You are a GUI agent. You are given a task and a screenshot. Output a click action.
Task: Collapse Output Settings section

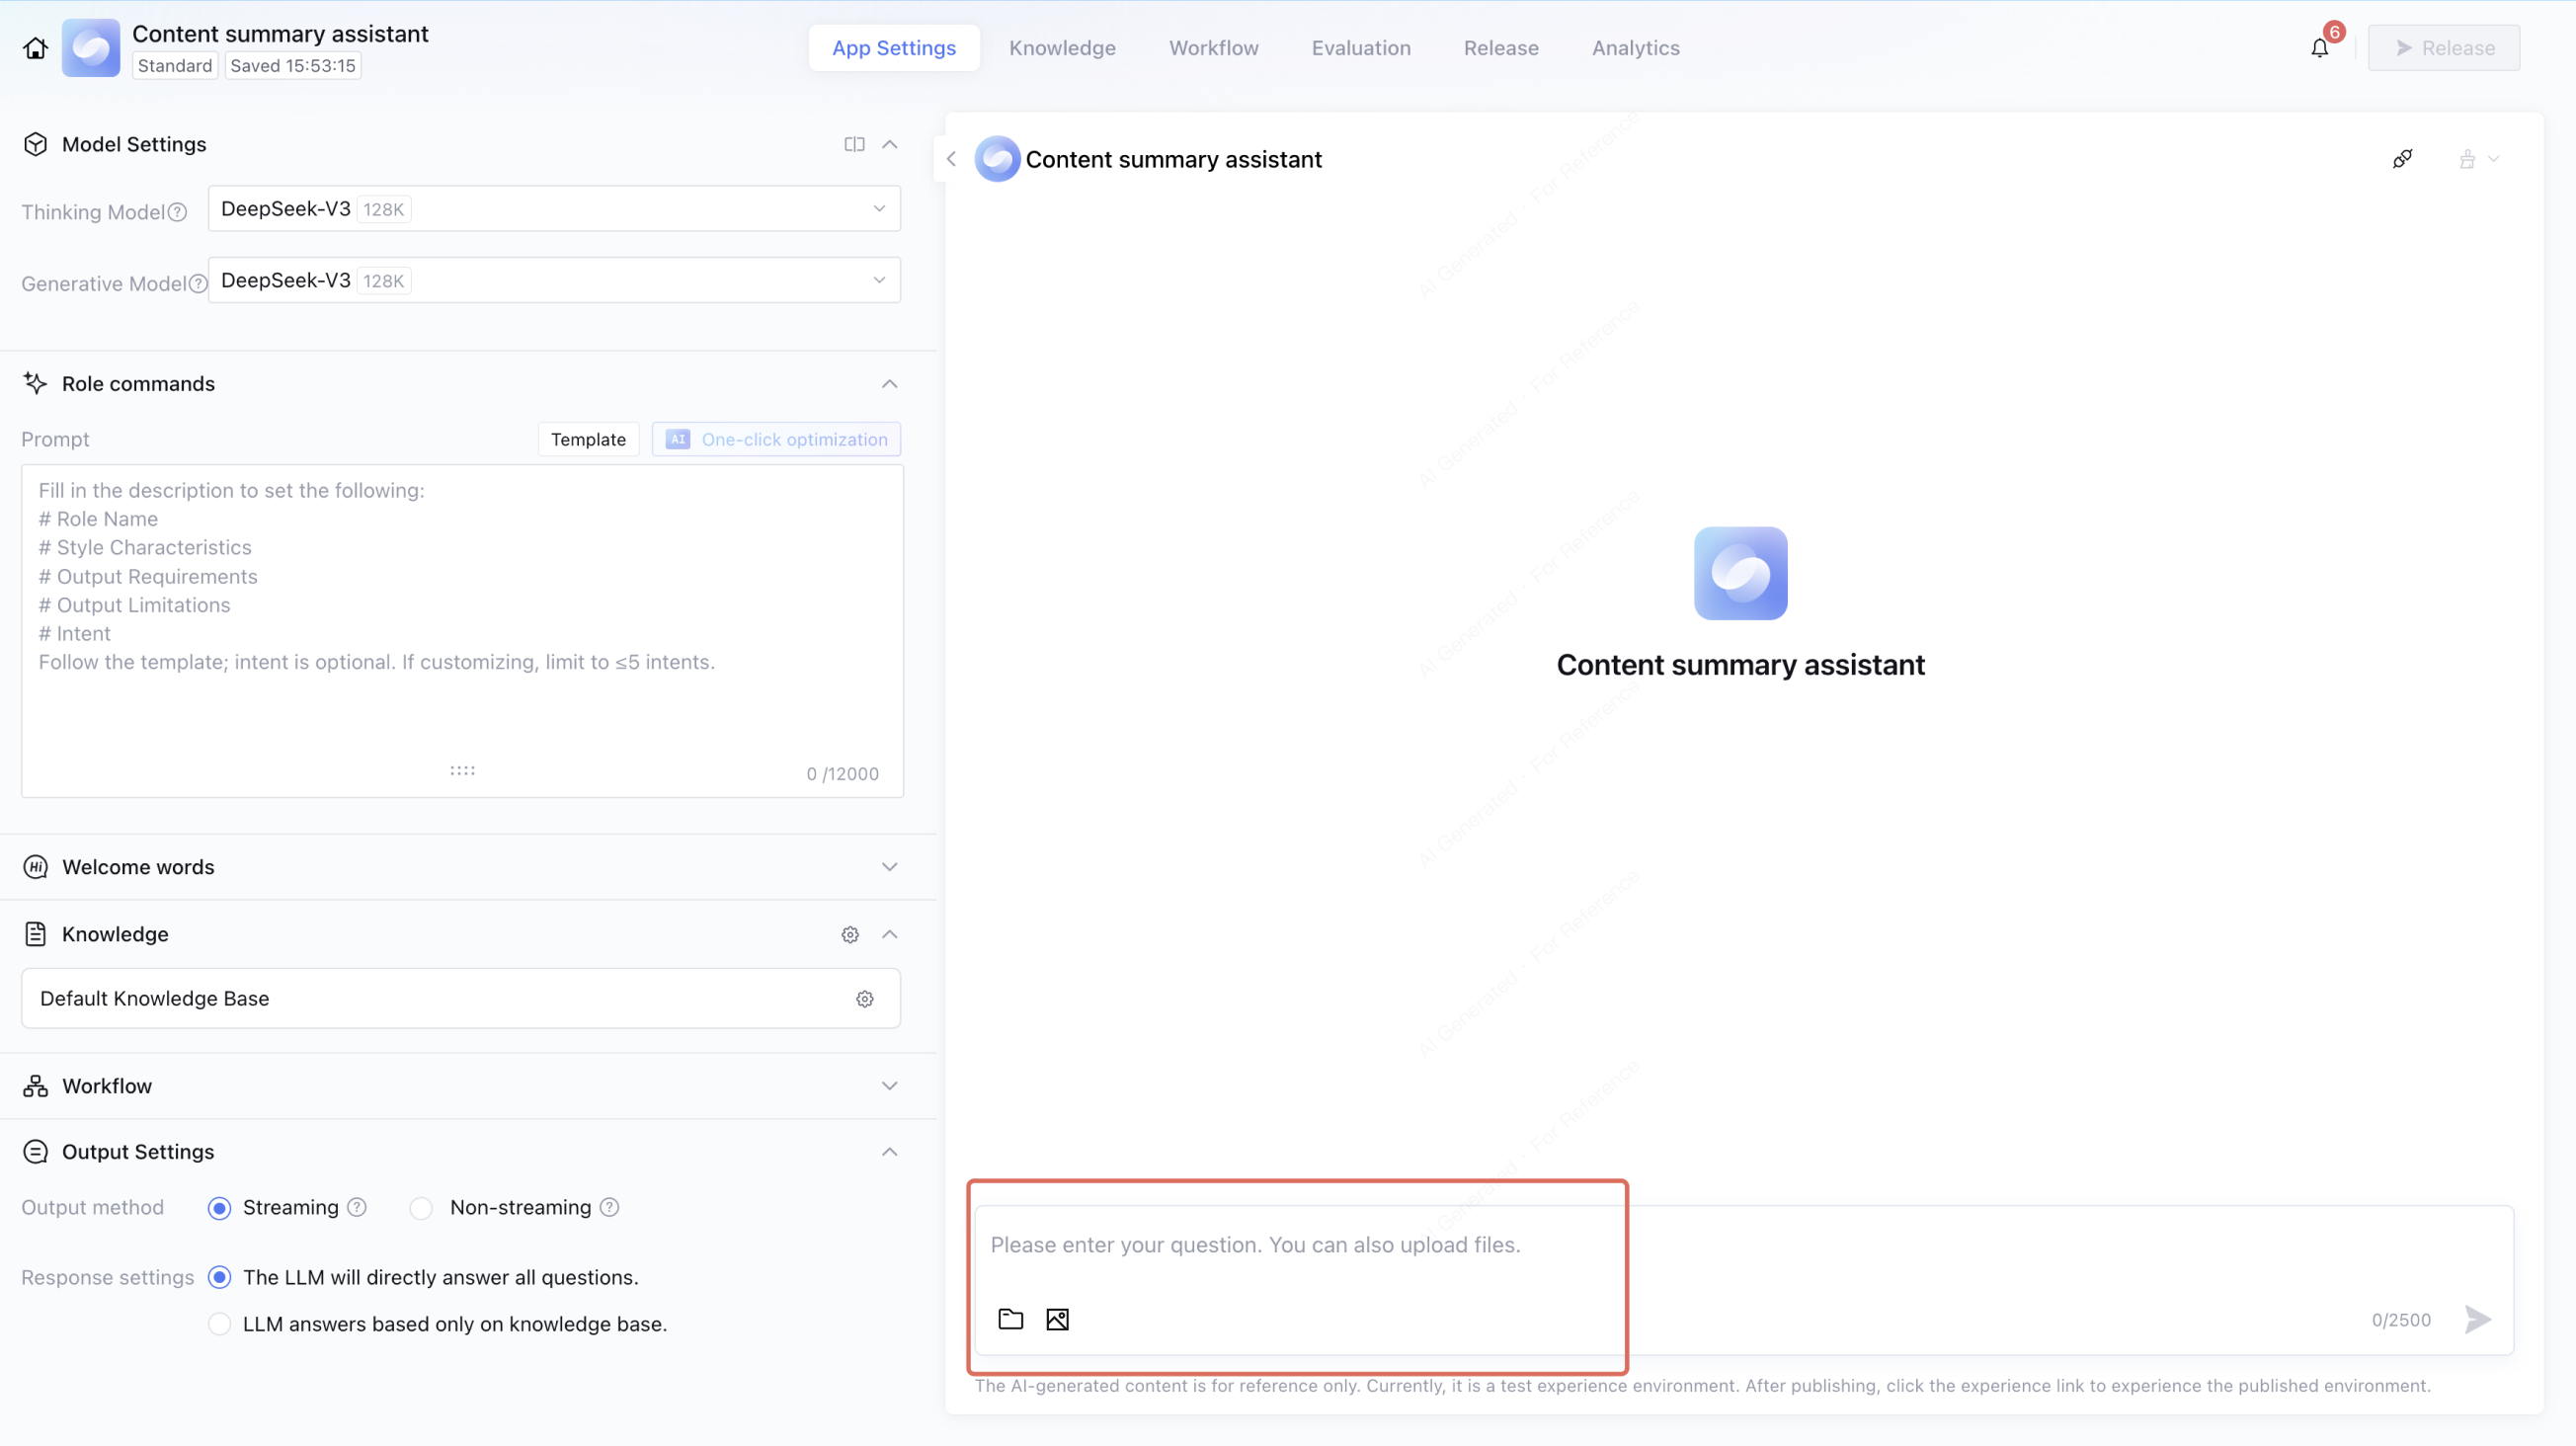tap(889, 1152)
